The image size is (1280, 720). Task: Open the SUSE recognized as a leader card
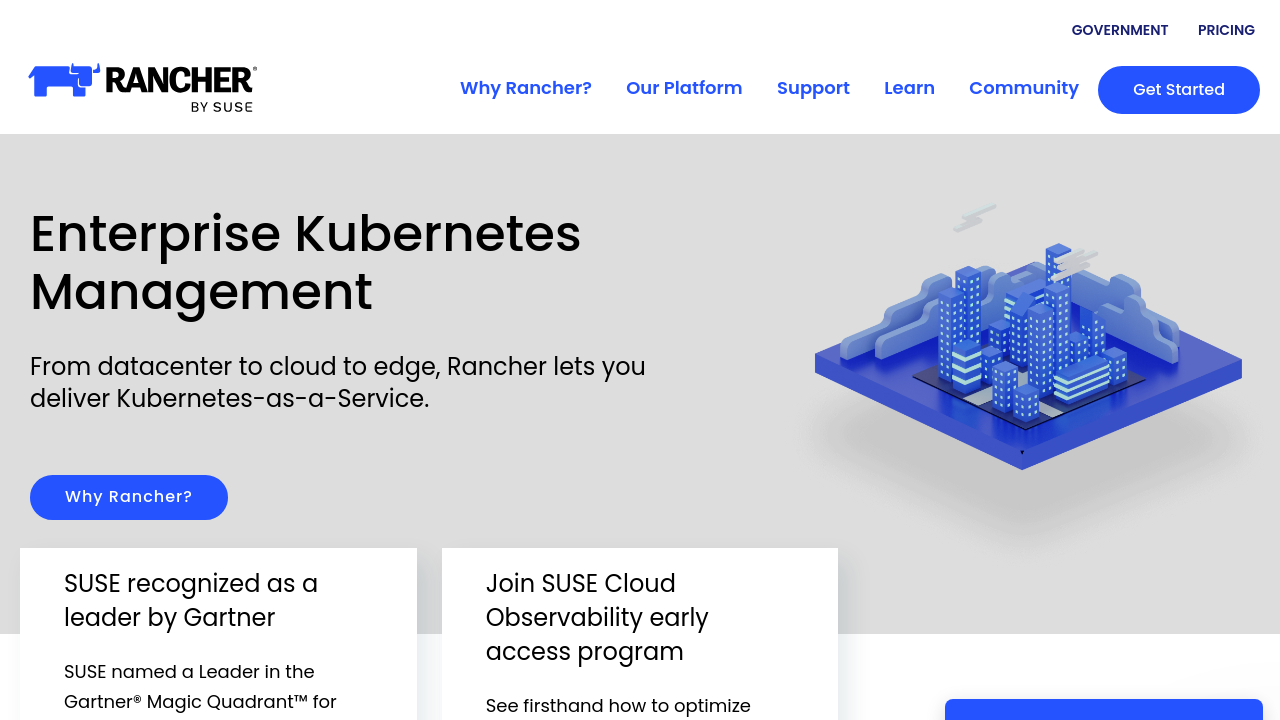point(218,634)
